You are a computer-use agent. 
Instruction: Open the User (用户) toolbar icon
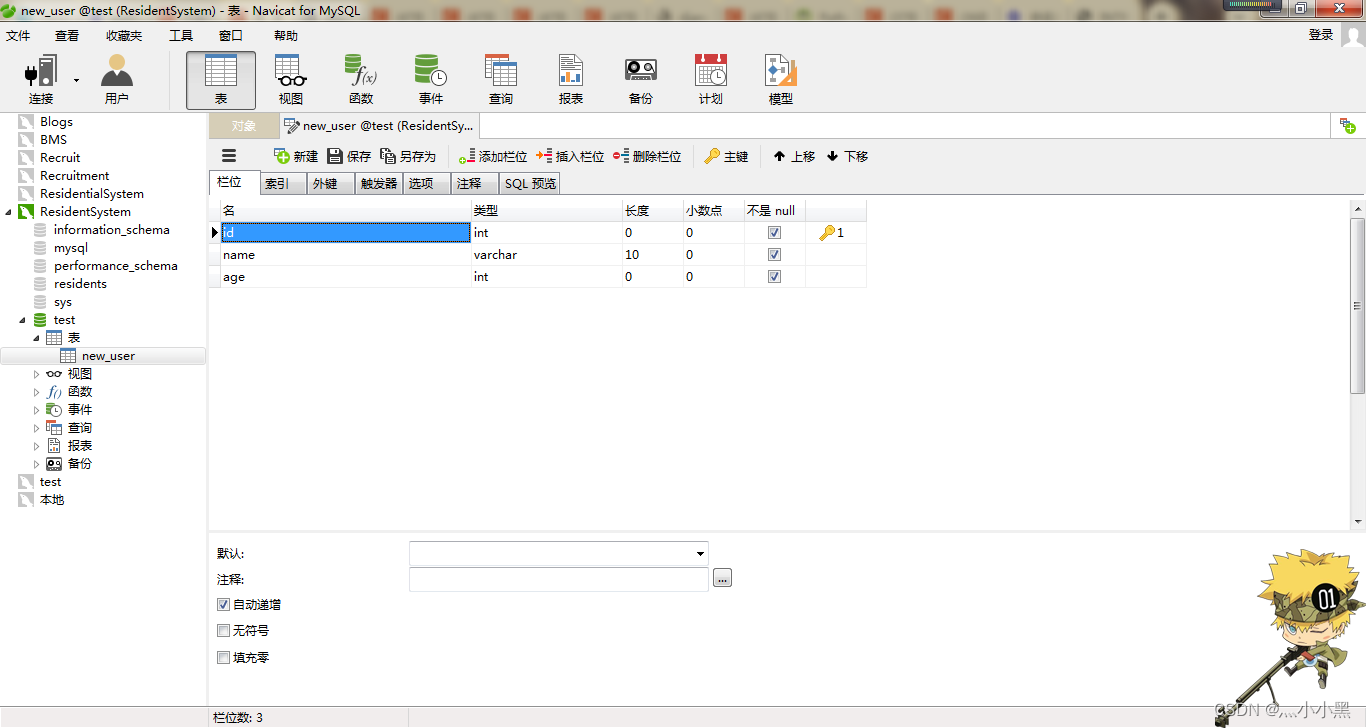coord(117,80)
